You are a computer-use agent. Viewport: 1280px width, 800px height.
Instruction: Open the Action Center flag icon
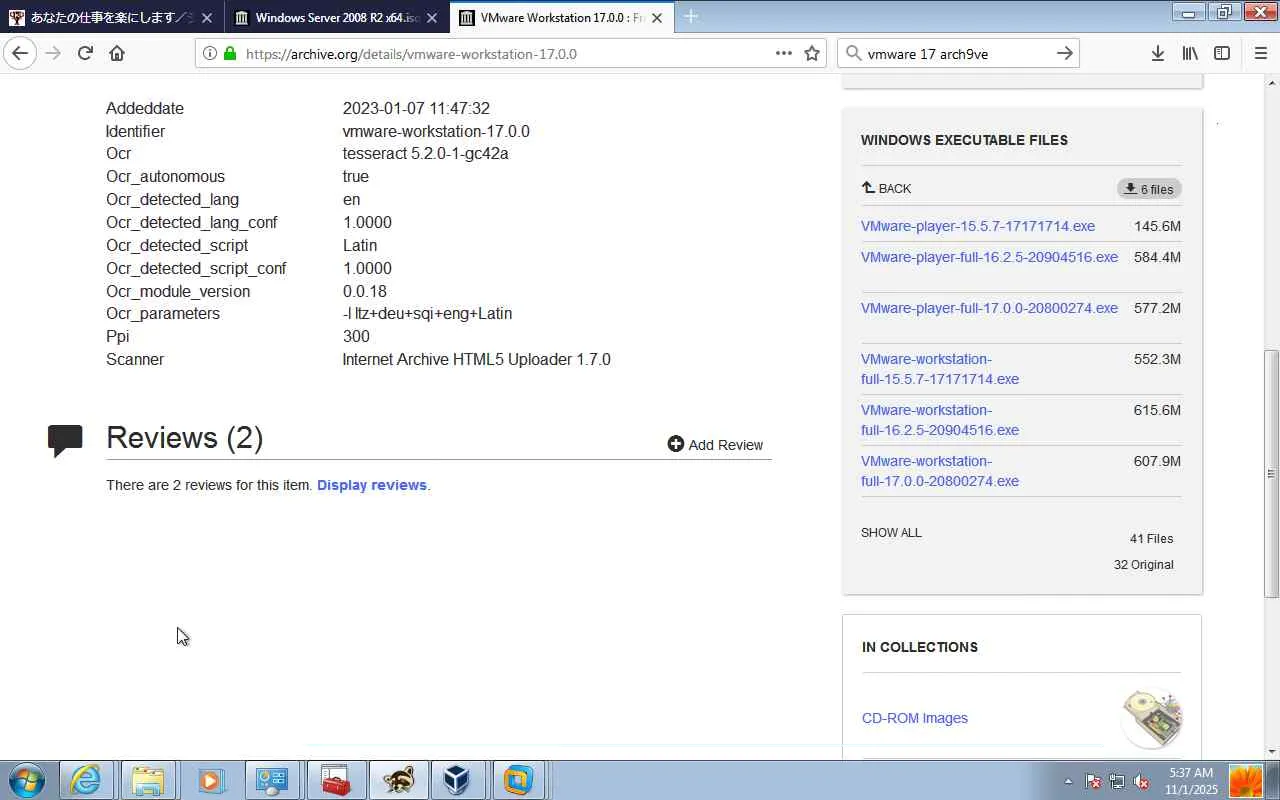1093,781
